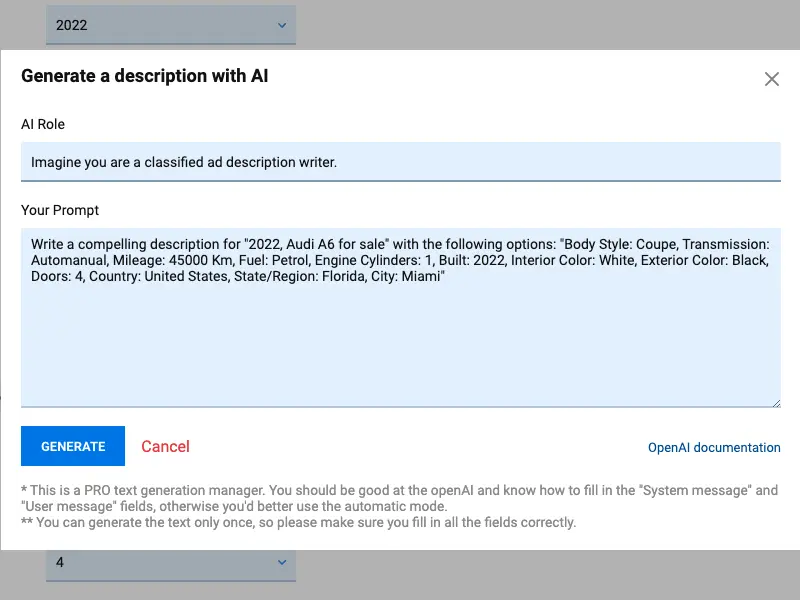Cancel the AI description generation
800x600 pixels.
165,446
